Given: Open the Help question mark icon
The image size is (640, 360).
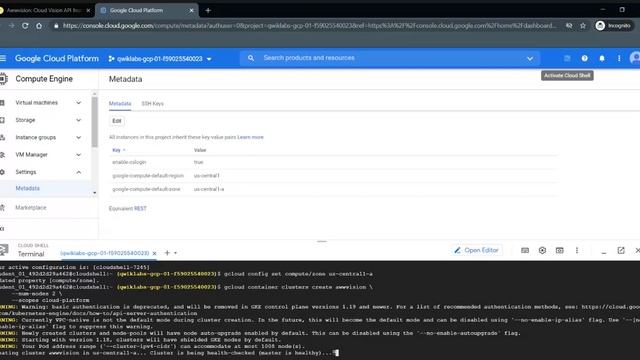Looking at the screenshot, I should coord(584,58).
